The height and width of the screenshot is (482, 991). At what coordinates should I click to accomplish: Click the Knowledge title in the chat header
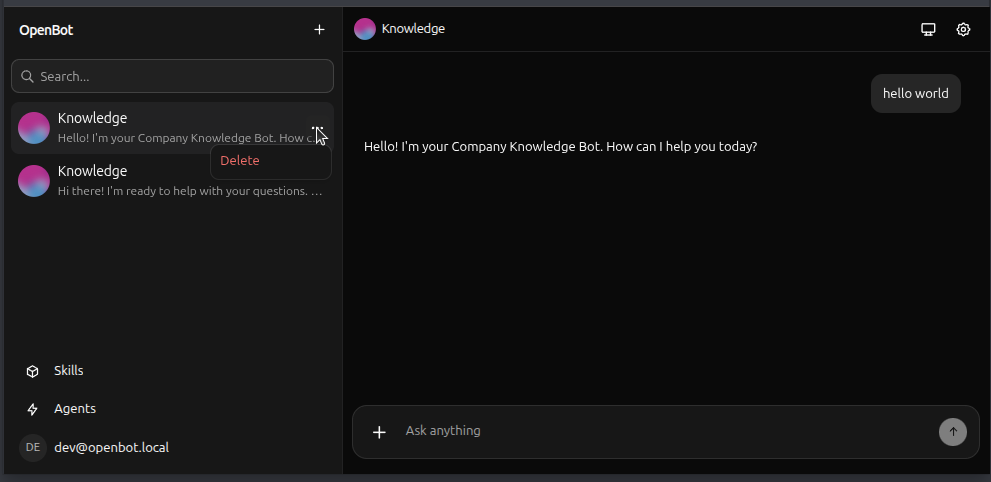413,29
